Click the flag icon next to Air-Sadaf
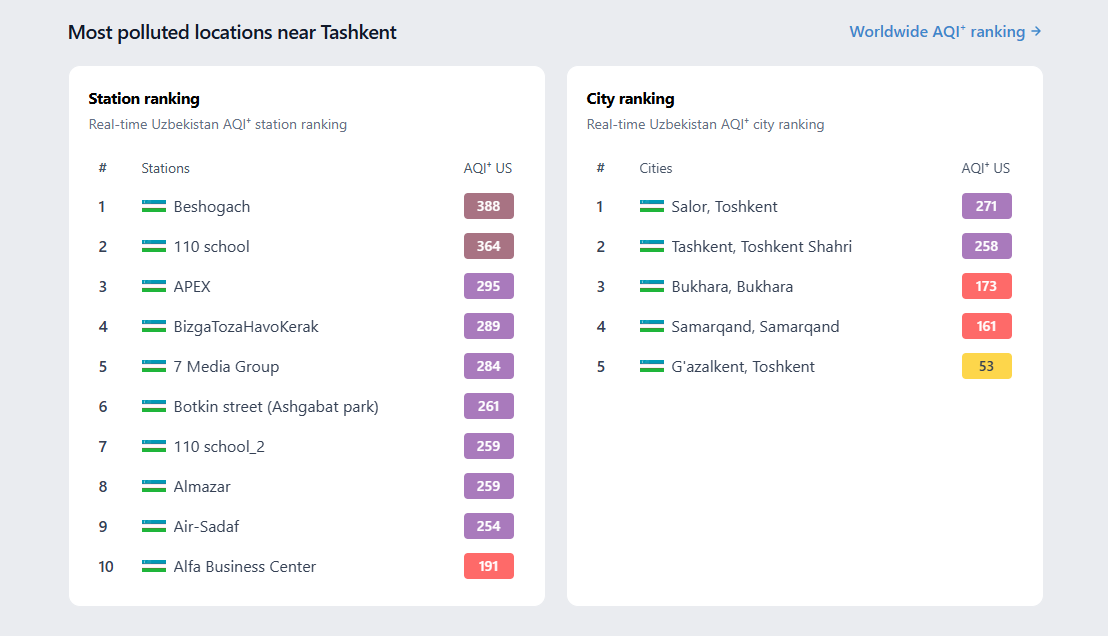The height and width of the screenshot is (636, 1108). pyautogui.click(x=153, y=526)
